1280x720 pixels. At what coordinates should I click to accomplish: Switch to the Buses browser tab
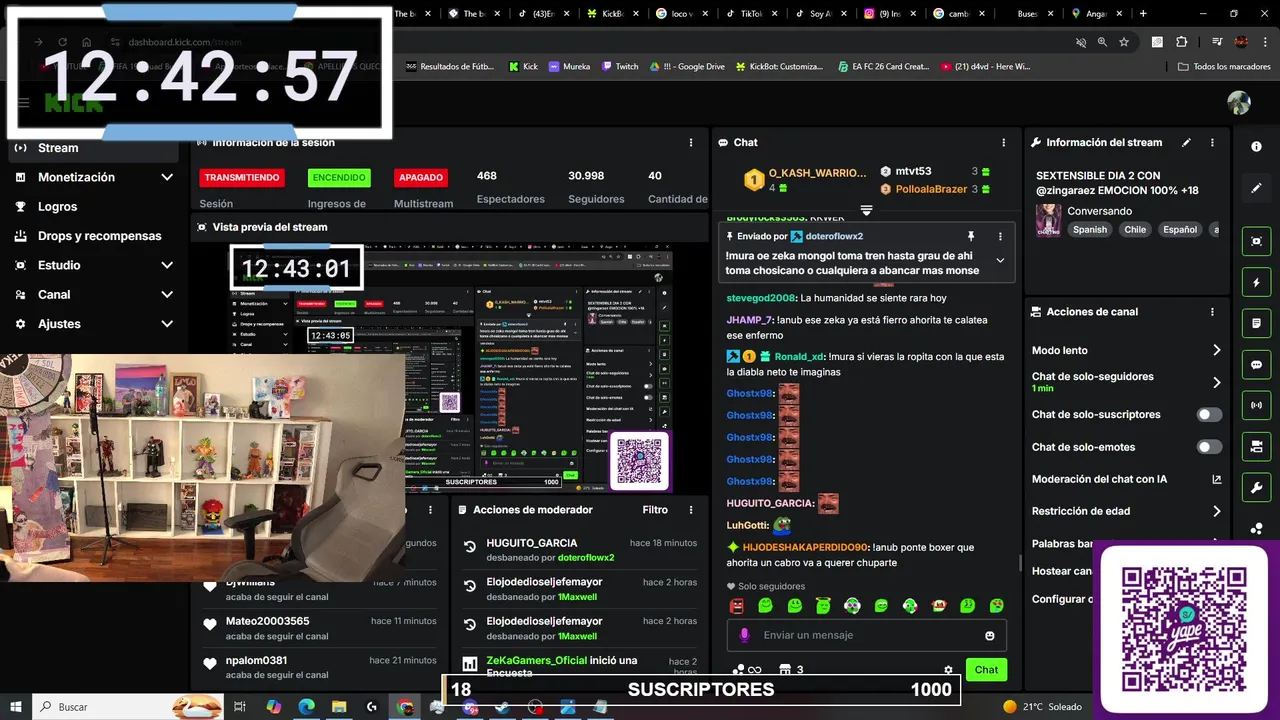(x=1028, y=14)
